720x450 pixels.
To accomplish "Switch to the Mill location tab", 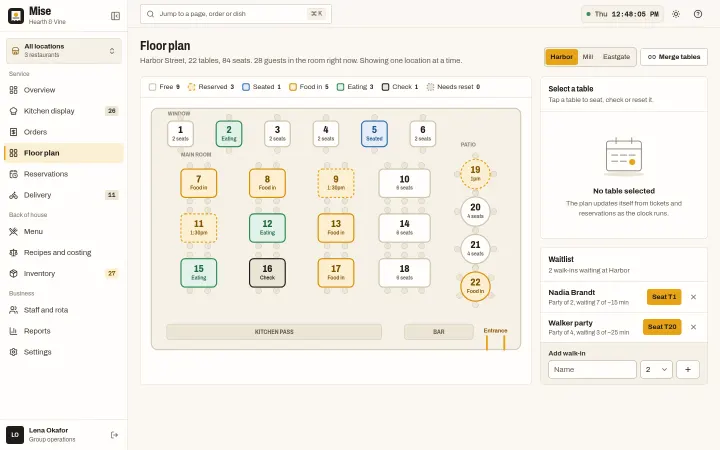I will point(588,57).
